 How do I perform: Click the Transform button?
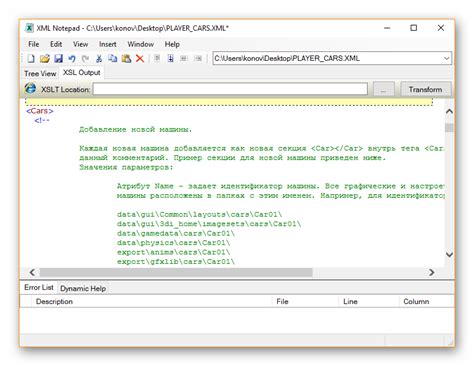425,89
